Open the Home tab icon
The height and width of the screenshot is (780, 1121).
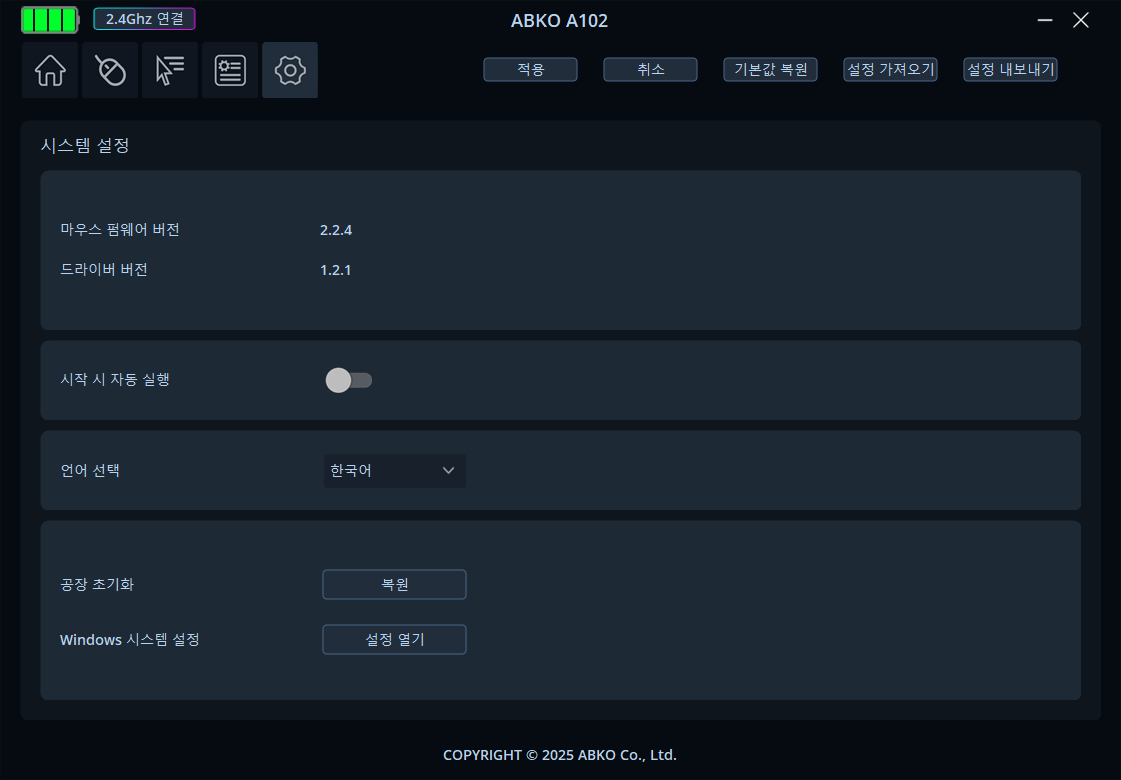(x=50, y=70)
